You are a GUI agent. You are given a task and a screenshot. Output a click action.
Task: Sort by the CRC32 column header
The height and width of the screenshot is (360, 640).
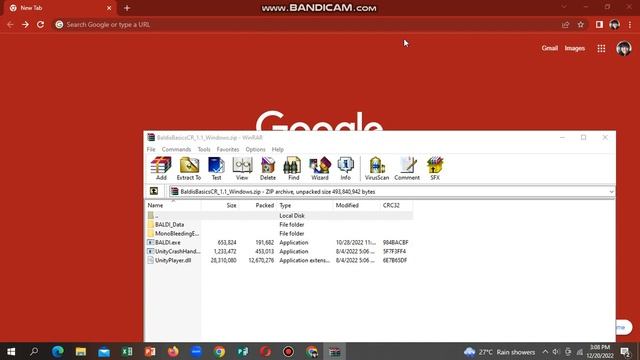tap(396, 205)
